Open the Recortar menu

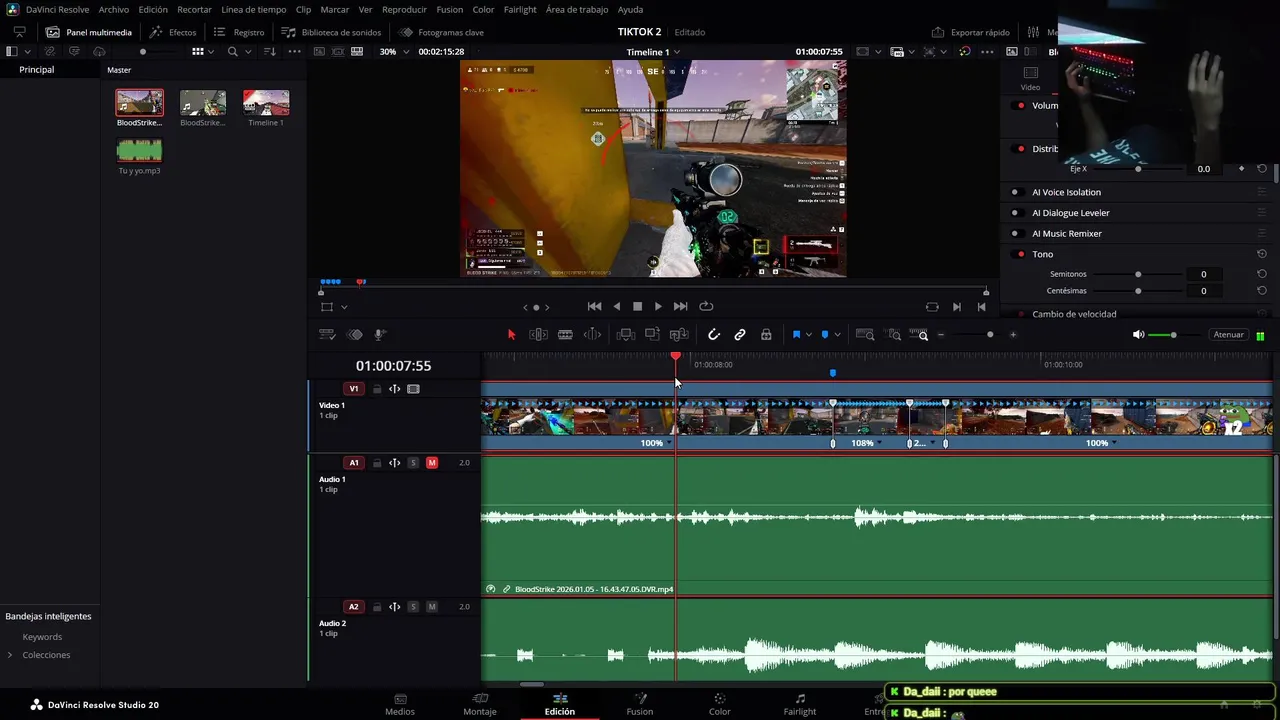tap(194, 9)
